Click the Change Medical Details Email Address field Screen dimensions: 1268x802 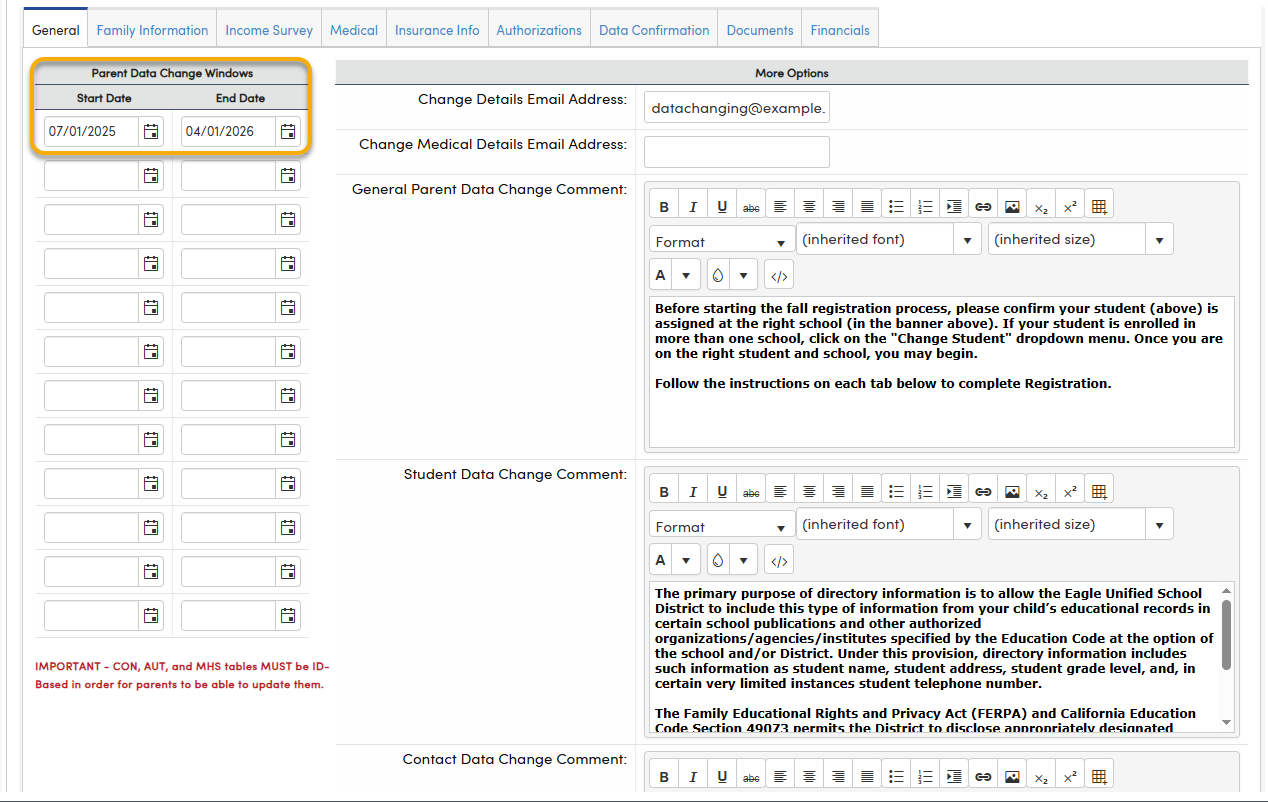[x=737, y=152]
